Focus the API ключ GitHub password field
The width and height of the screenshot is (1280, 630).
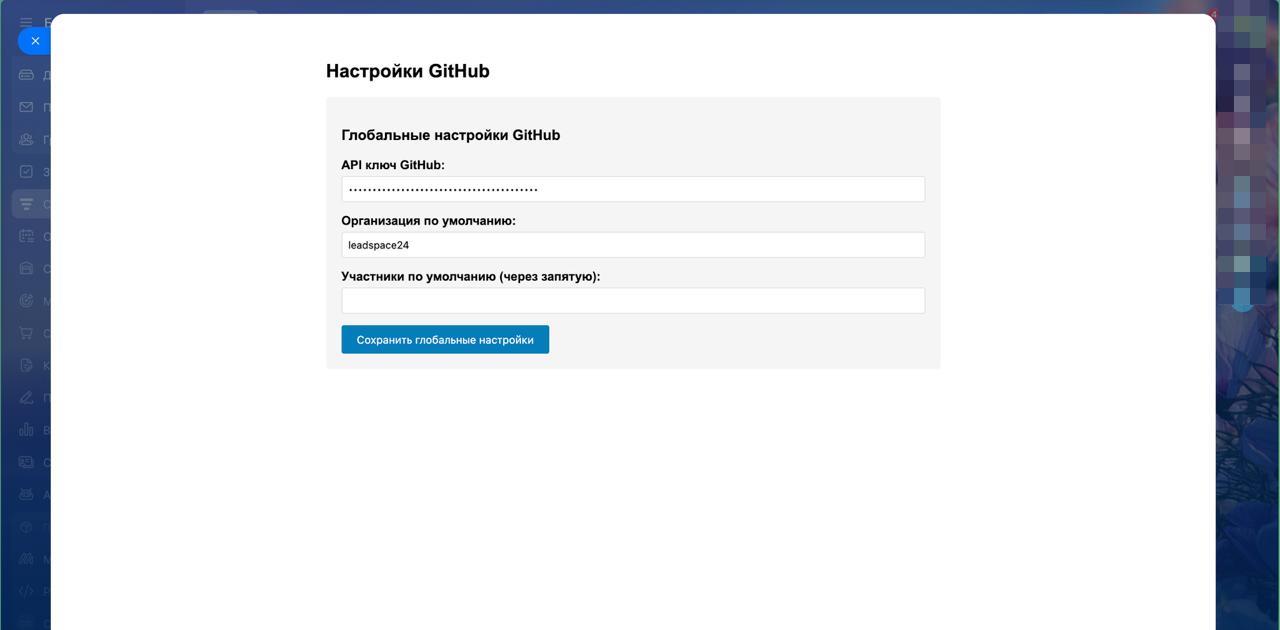[x=632, y=189]
